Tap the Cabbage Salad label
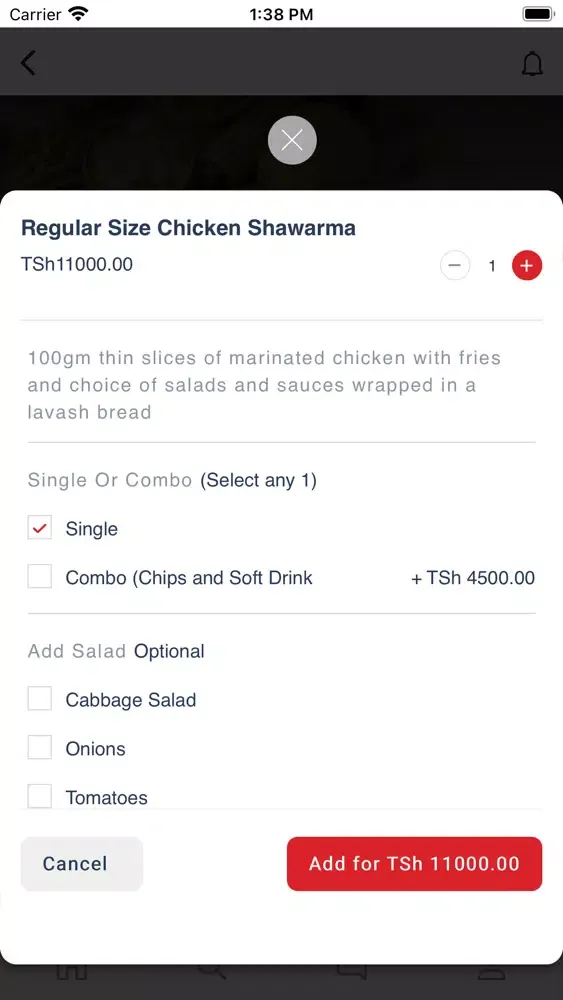Screen dimensions: 563x1000 131,700
